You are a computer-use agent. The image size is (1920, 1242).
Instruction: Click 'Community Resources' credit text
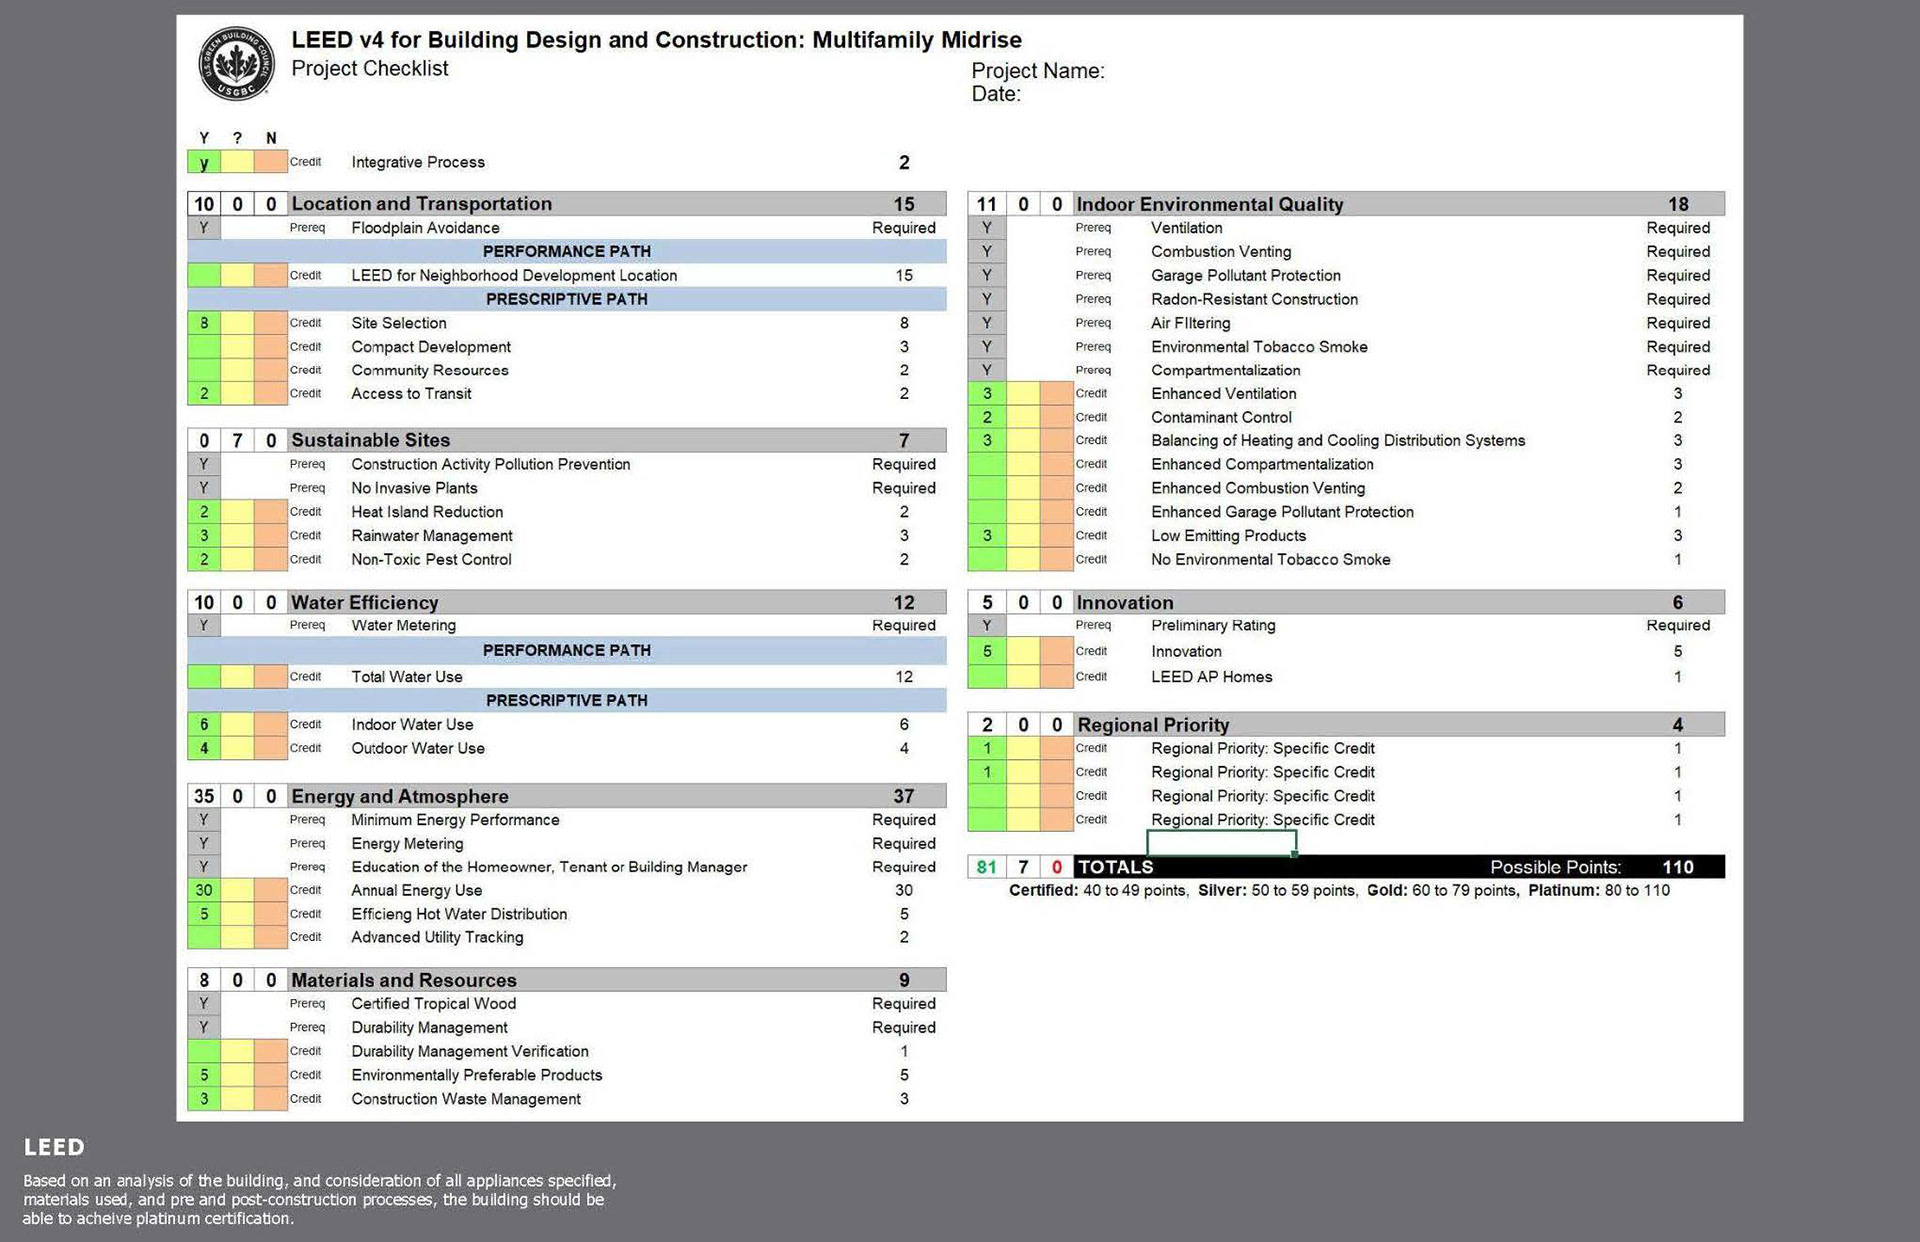tap(430, 370)
